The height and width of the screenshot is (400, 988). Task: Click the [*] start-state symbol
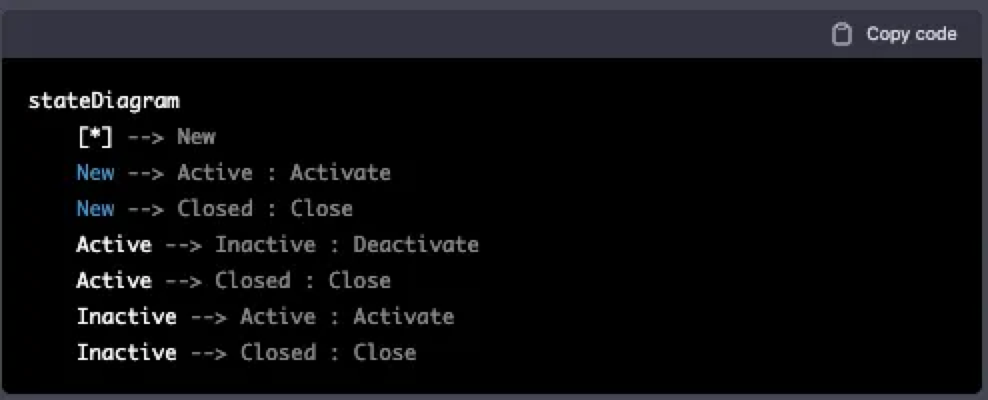[95, 137]
